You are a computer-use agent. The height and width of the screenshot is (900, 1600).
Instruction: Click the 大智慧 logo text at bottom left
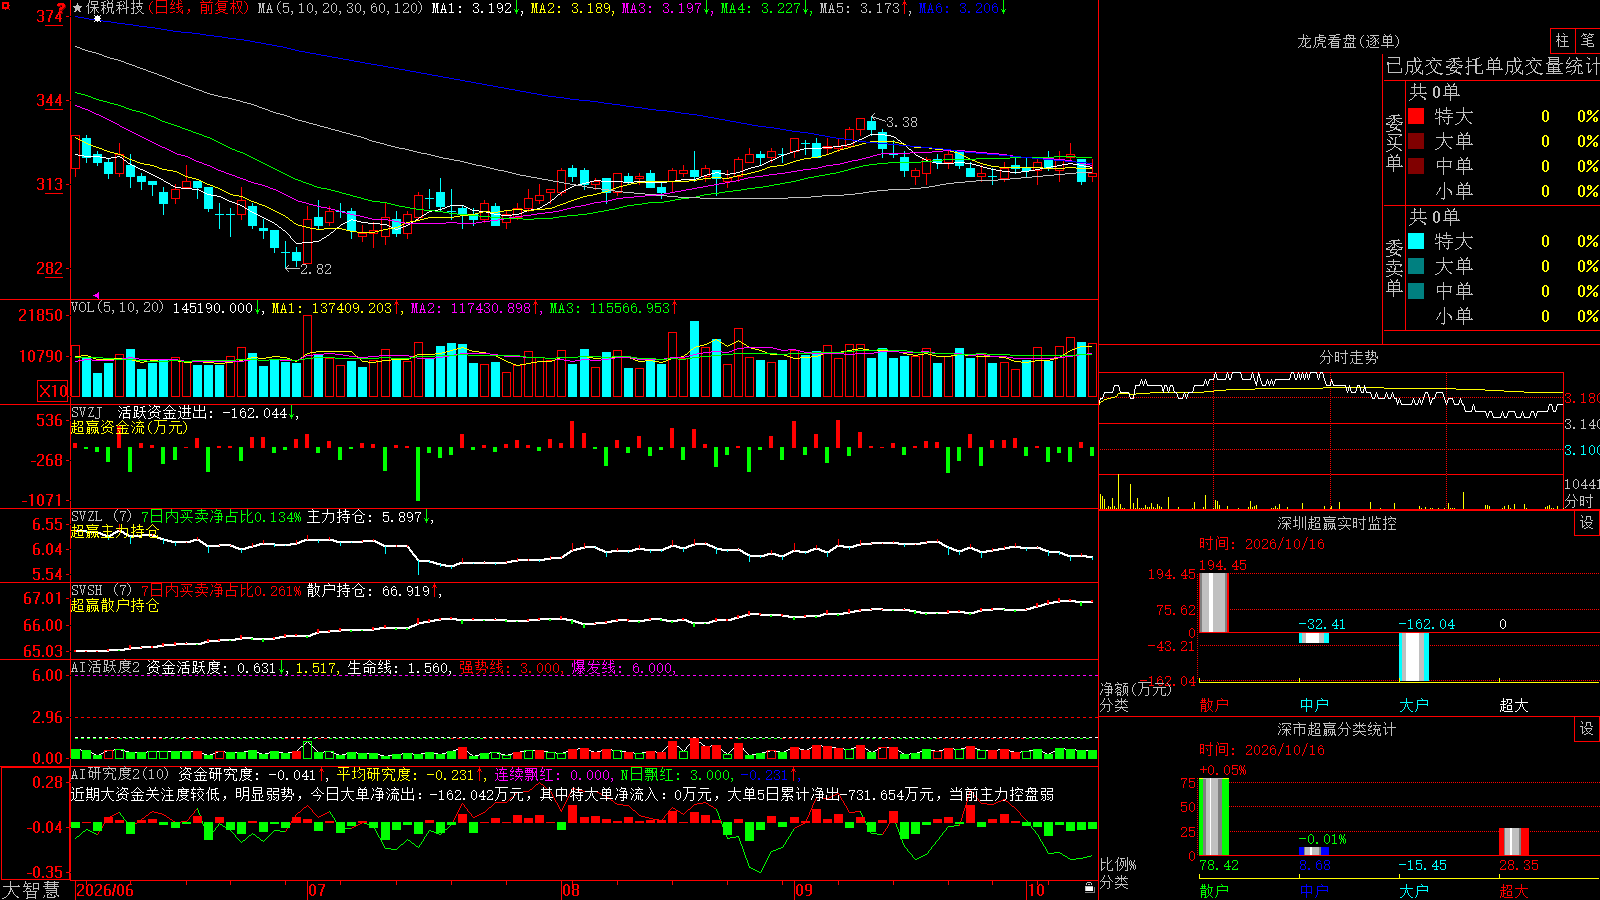pos(31,890)
